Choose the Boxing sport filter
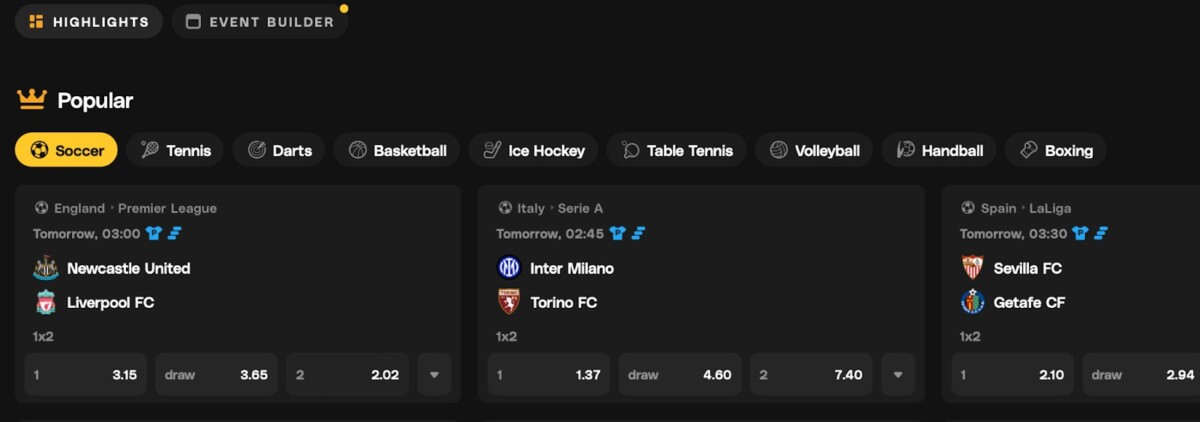The image size is (1200, 422). tap(1055, 150)
